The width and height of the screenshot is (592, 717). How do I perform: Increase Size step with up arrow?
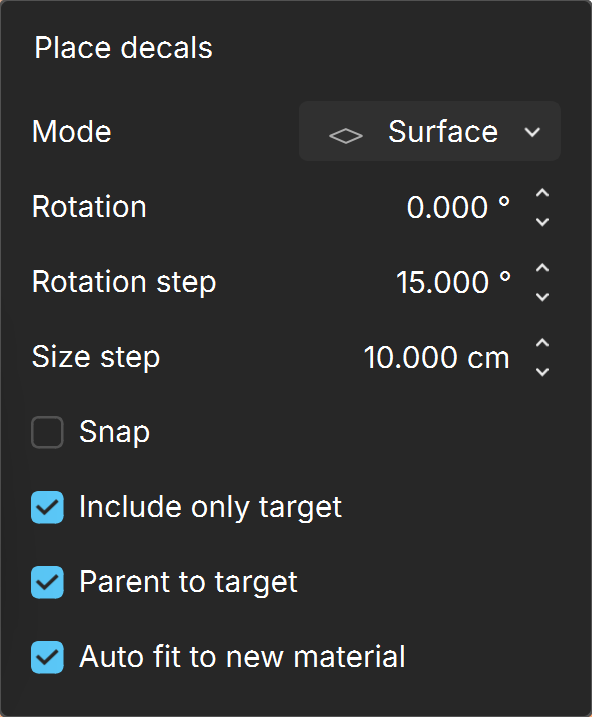[542, 343]
